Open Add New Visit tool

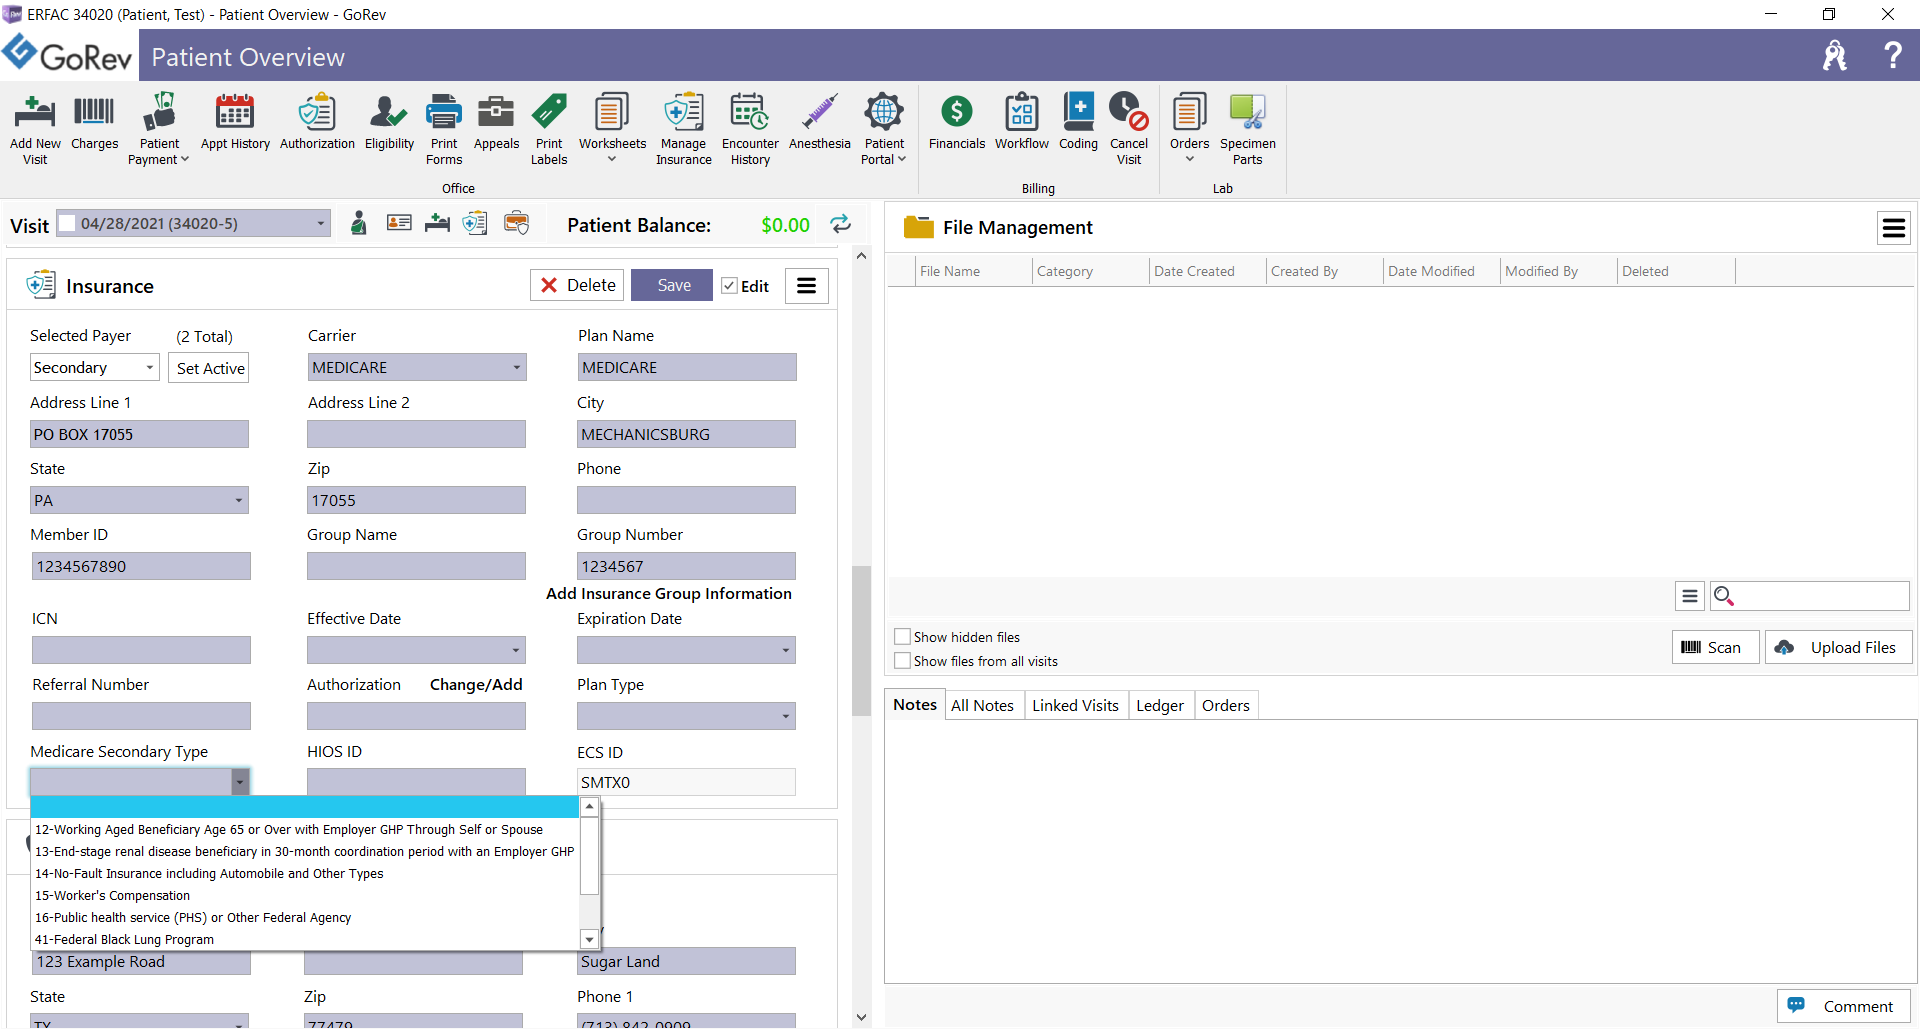35,129
